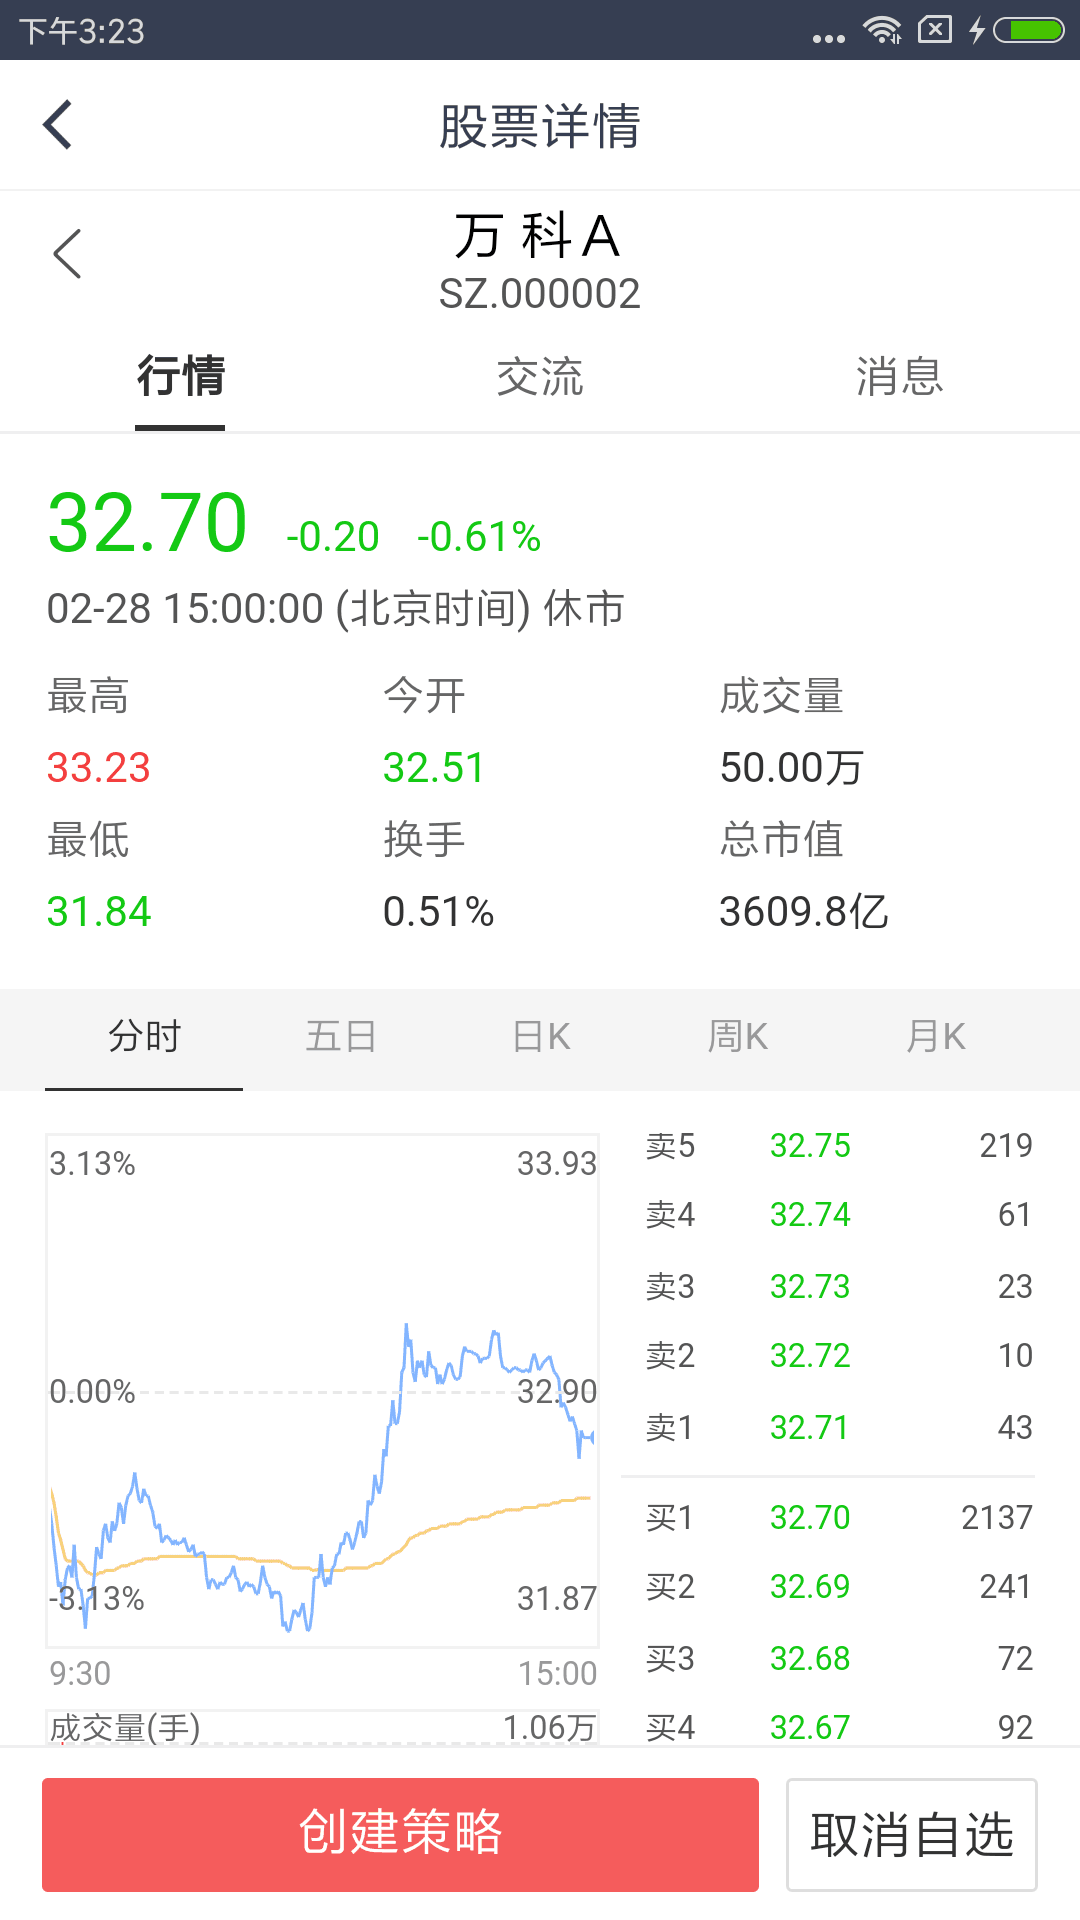Screen dimensions: 1080x1920
Task: Tap the three-dot status indicator
Action: click(x=828, y=38)
